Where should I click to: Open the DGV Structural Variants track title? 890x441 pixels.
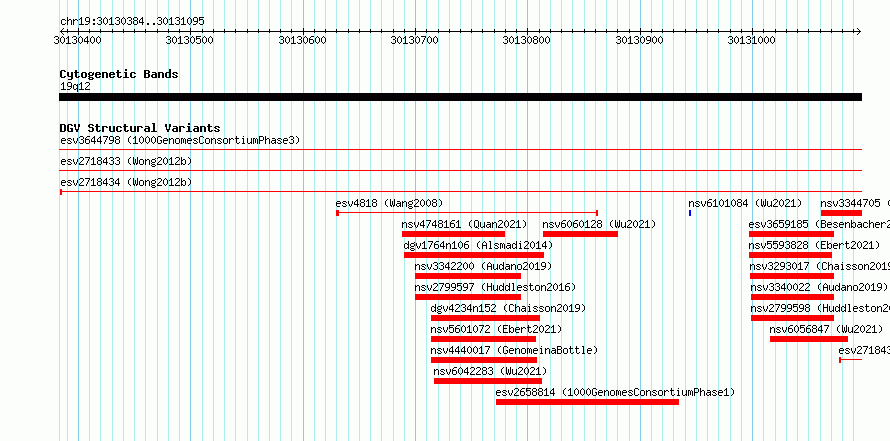coord(140,128)
